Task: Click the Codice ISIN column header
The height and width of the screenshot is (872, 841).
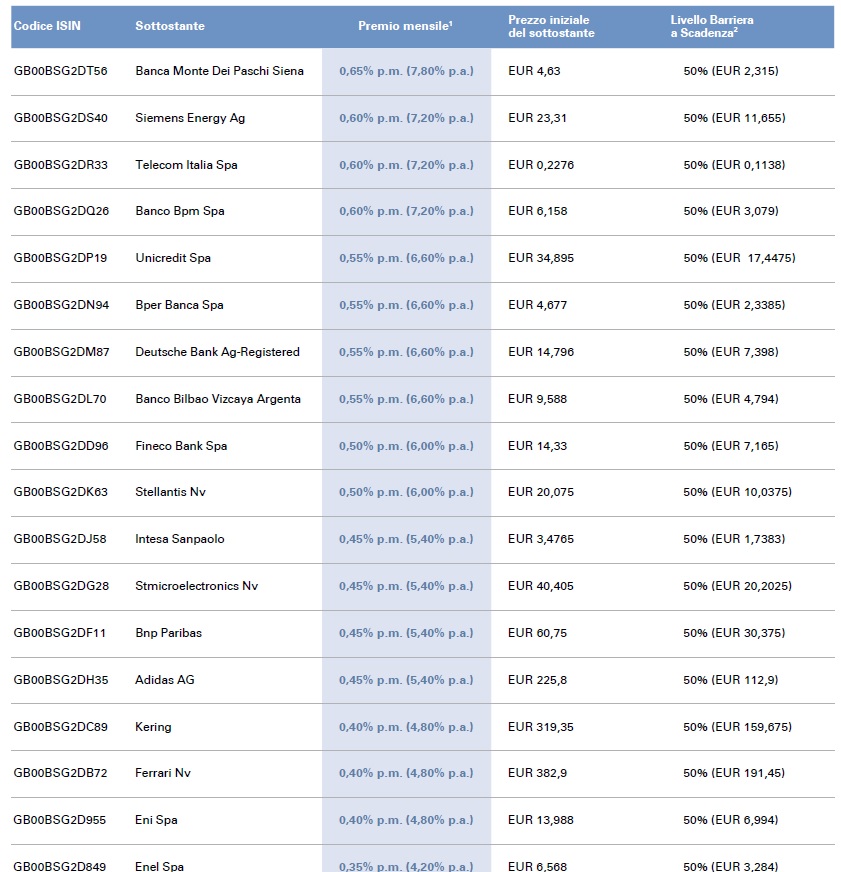Action: click(47, 26)
